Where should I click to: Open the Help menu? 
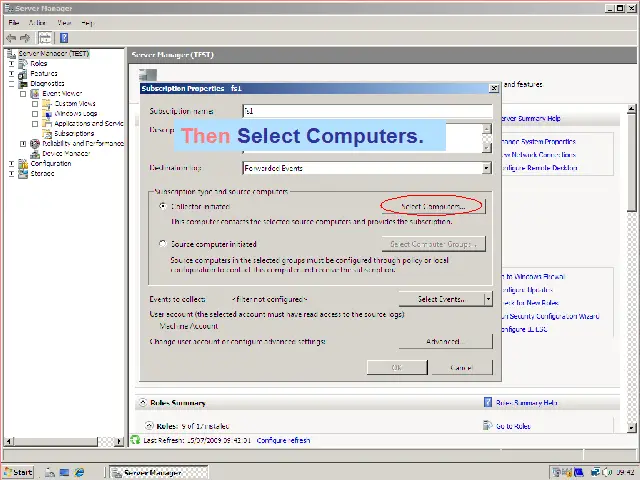[87, 23]
